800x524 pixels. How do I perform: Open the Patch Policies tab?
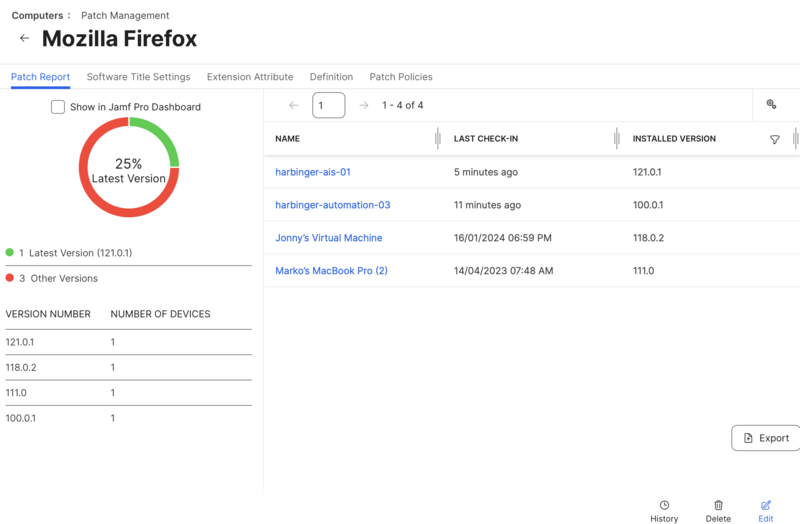tap(401, 77)
